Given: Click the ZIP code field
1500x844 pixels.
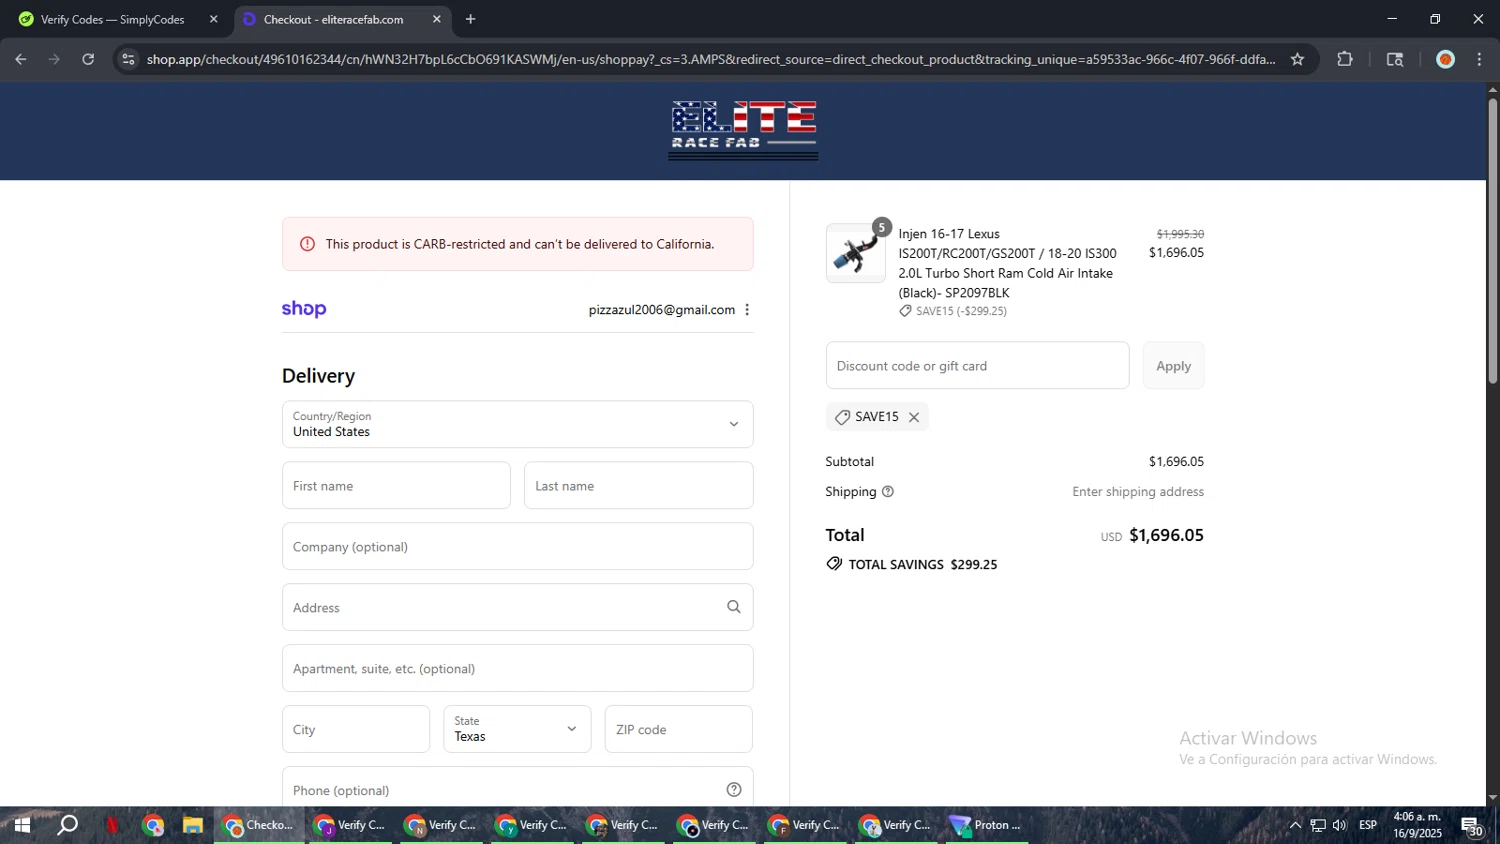Looking at the screenshot, I should click(678, 729).
